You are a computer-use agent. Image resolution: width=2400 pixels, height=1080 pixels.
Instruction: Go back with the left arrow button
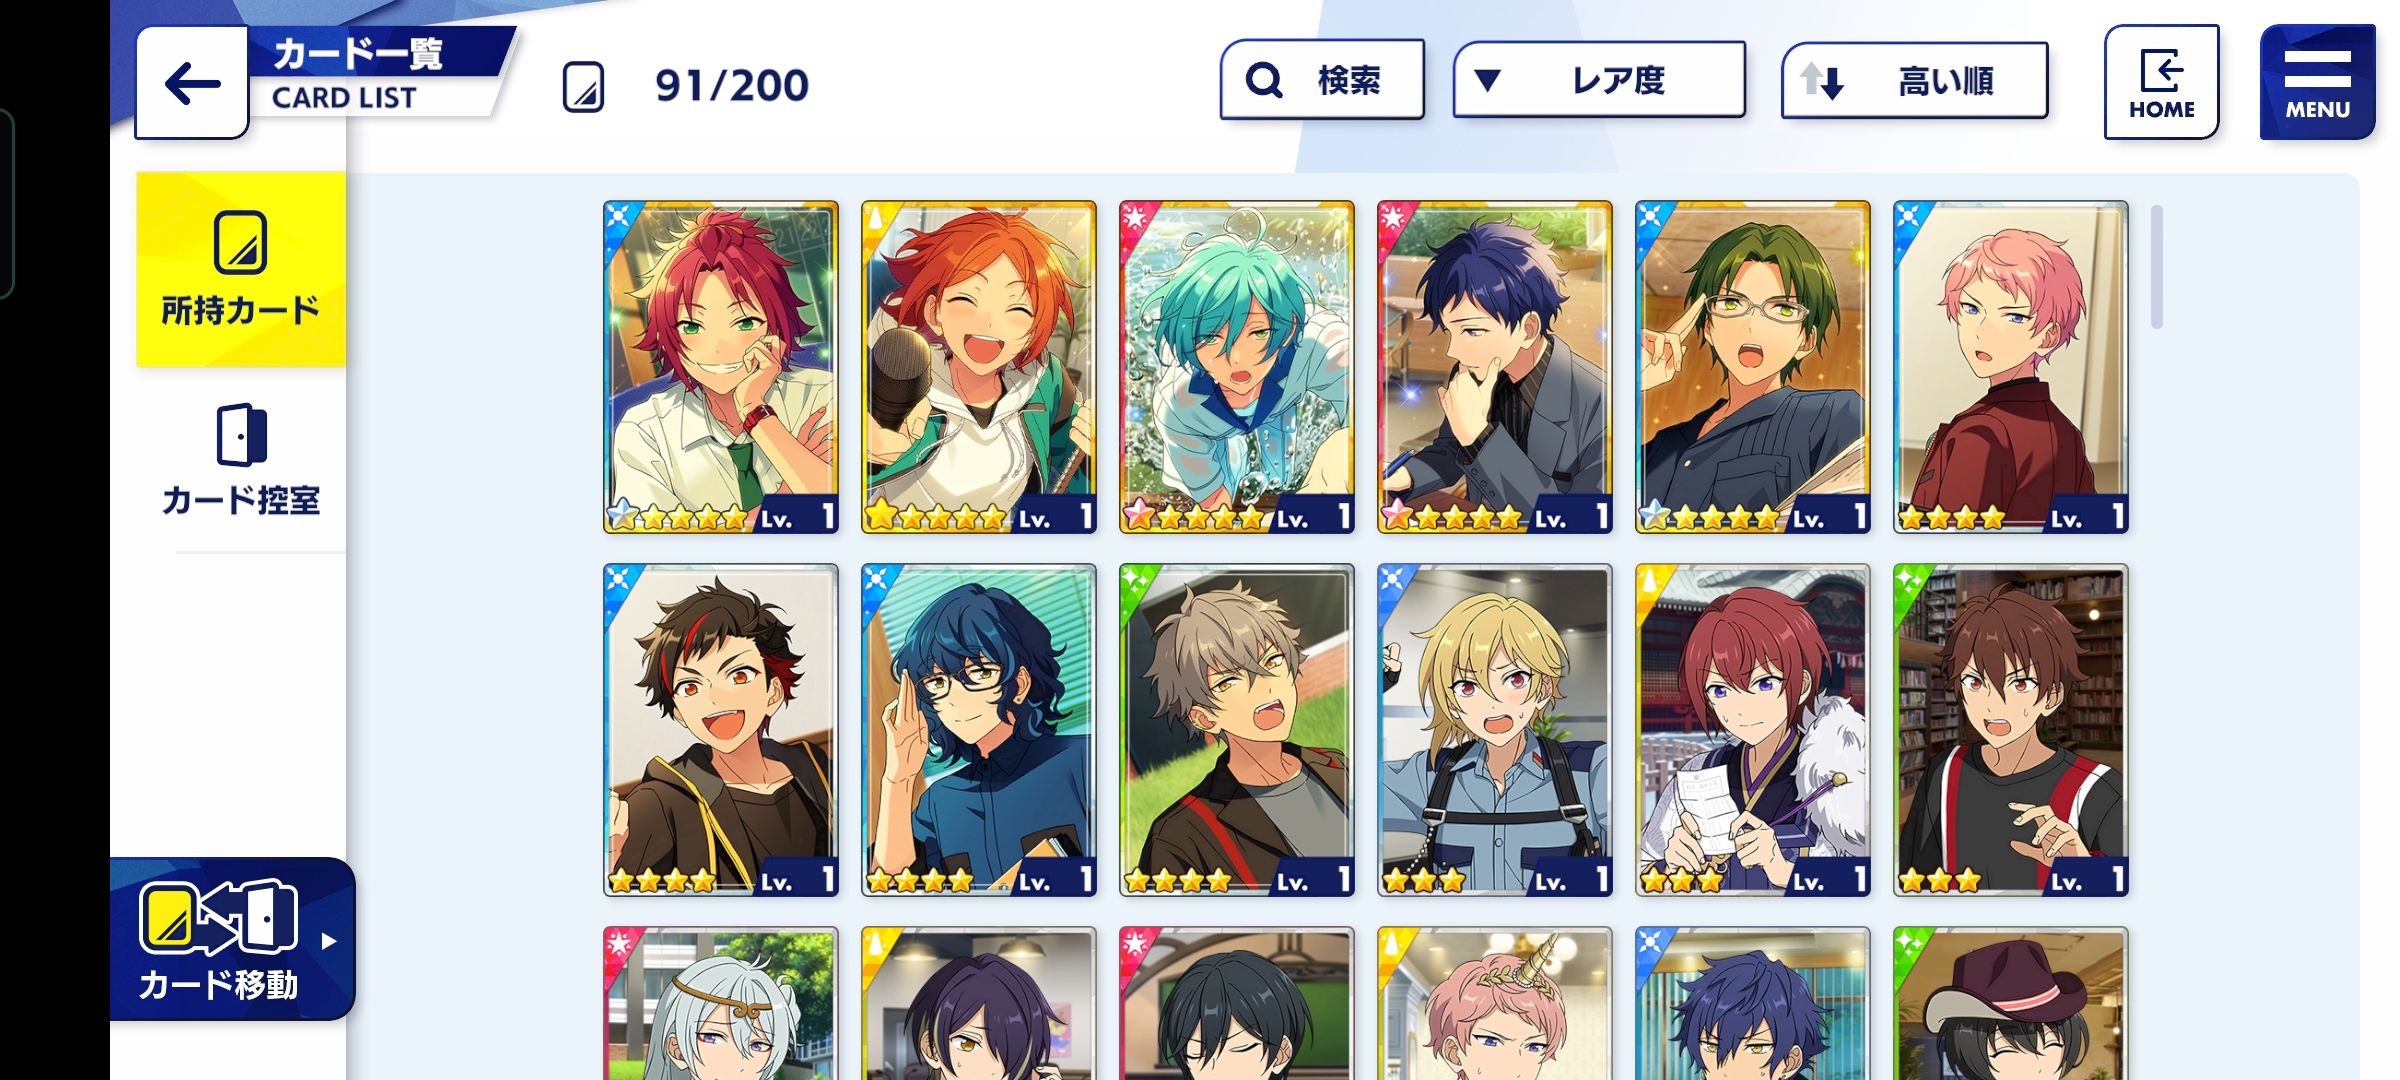[x=192, y=83]
